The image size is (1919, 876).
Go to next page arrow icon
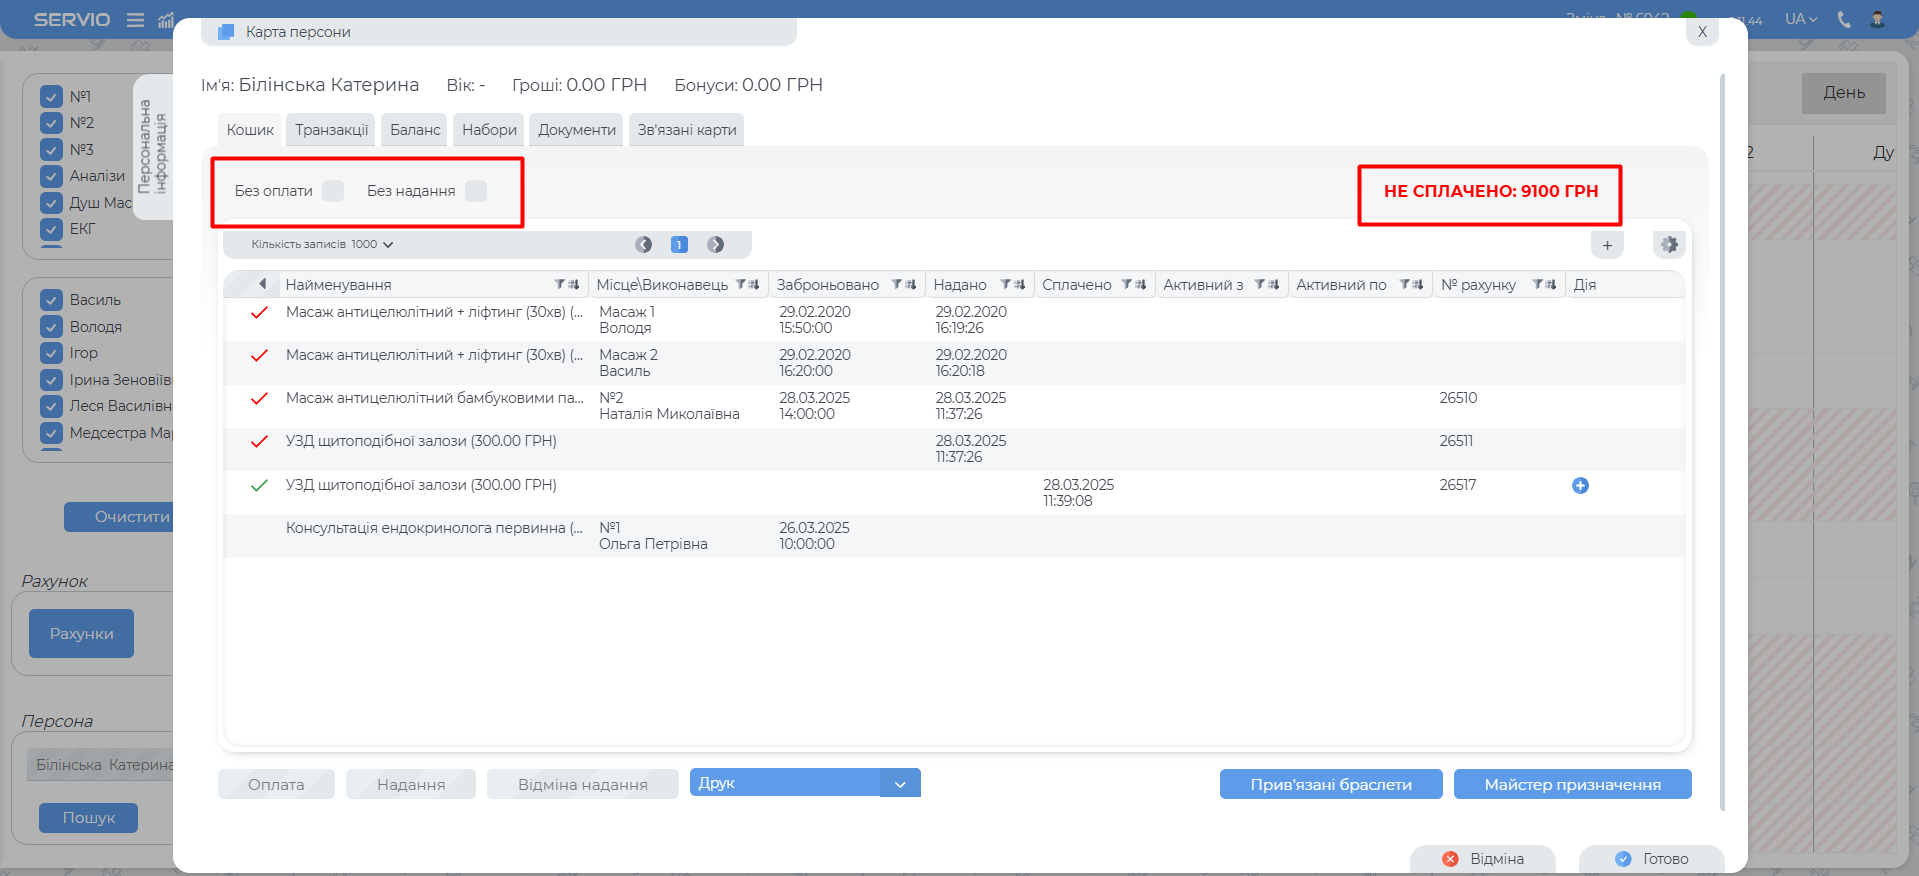(x=716, y=245)
